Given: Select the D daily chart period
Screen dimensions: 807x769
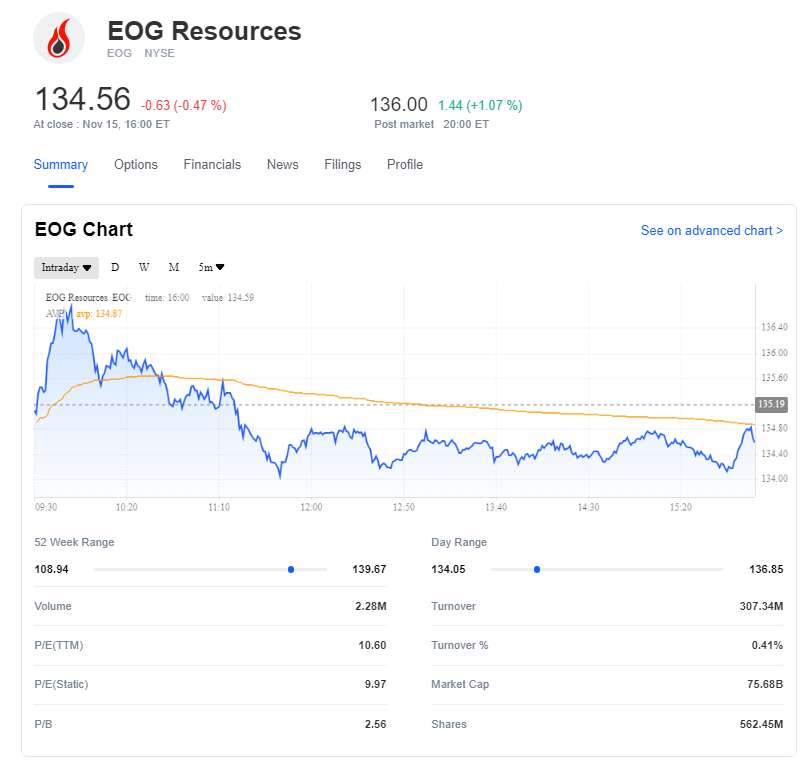Looking at the screenshot, I should click(115, 267).
